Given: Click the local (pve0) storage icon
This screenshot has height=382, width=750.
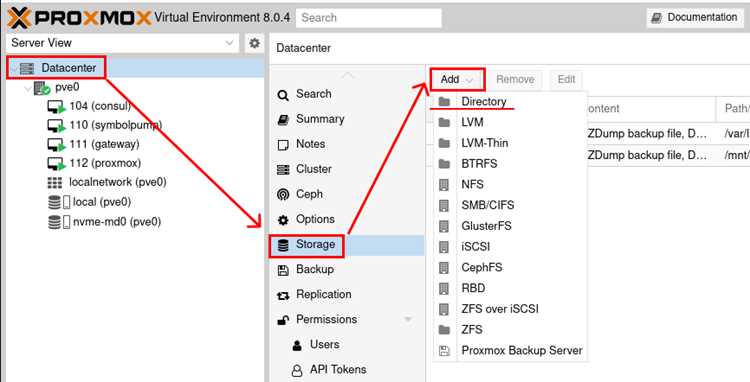Looking at the screenshot, I should 58,202.
